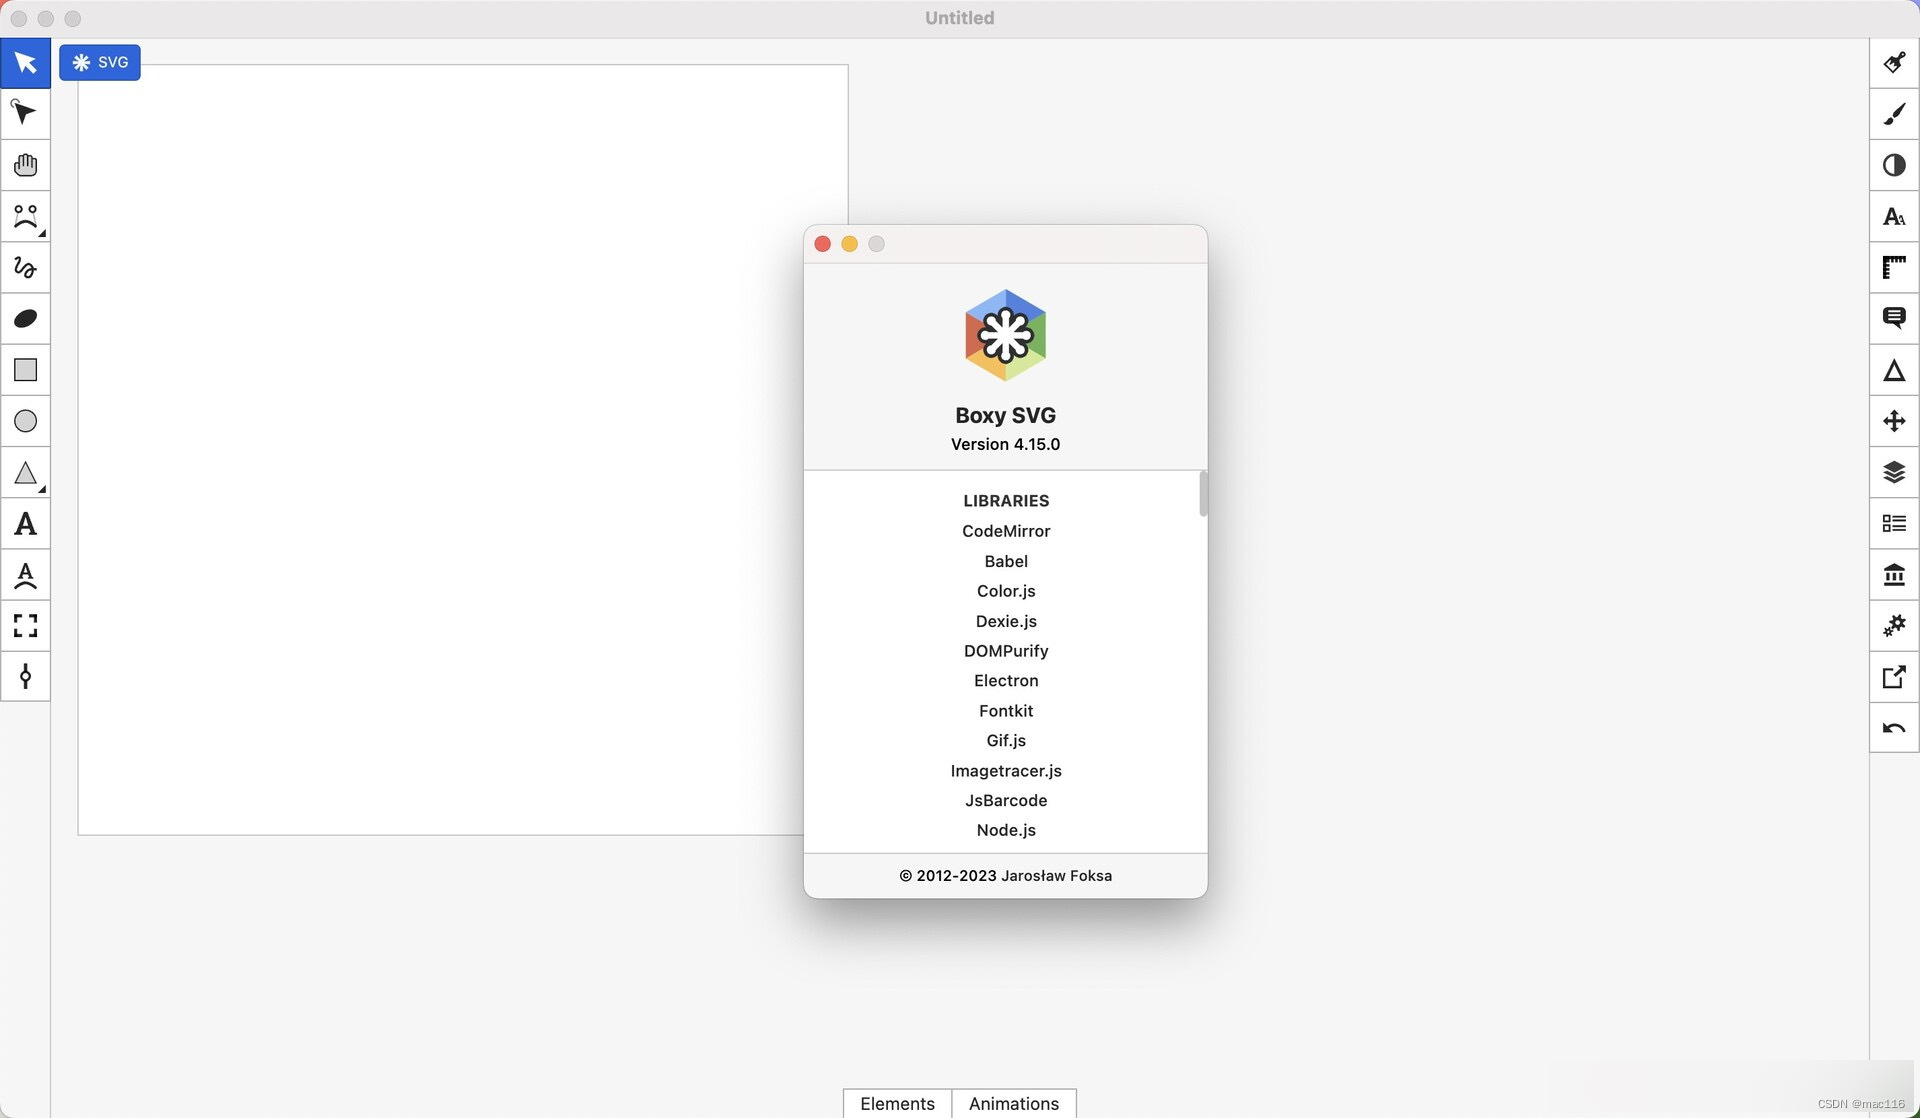Image resolution: width=1920 pixels, height=1118 pixels.
Task: Select the Text tool
Action: pos(24,522)
